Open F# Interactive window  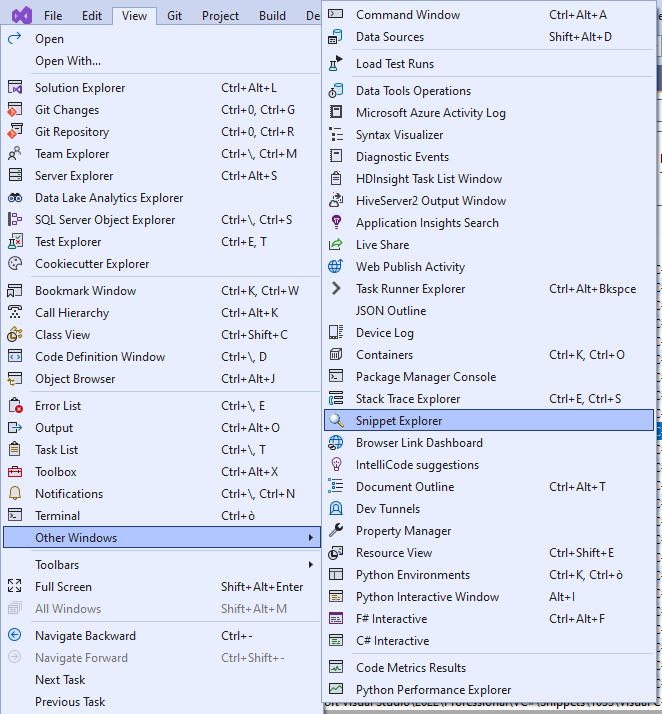[489, 618]
